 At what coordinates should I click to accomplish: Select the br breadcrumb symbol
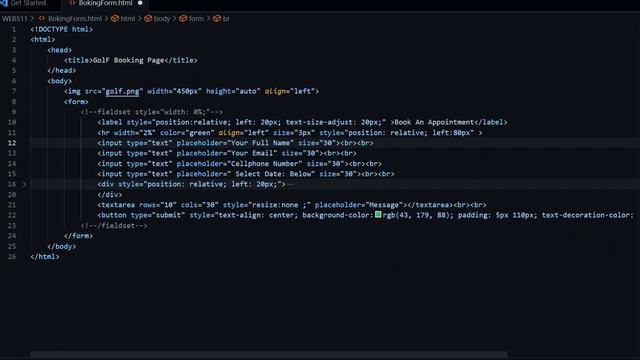(x=226, y=19)
